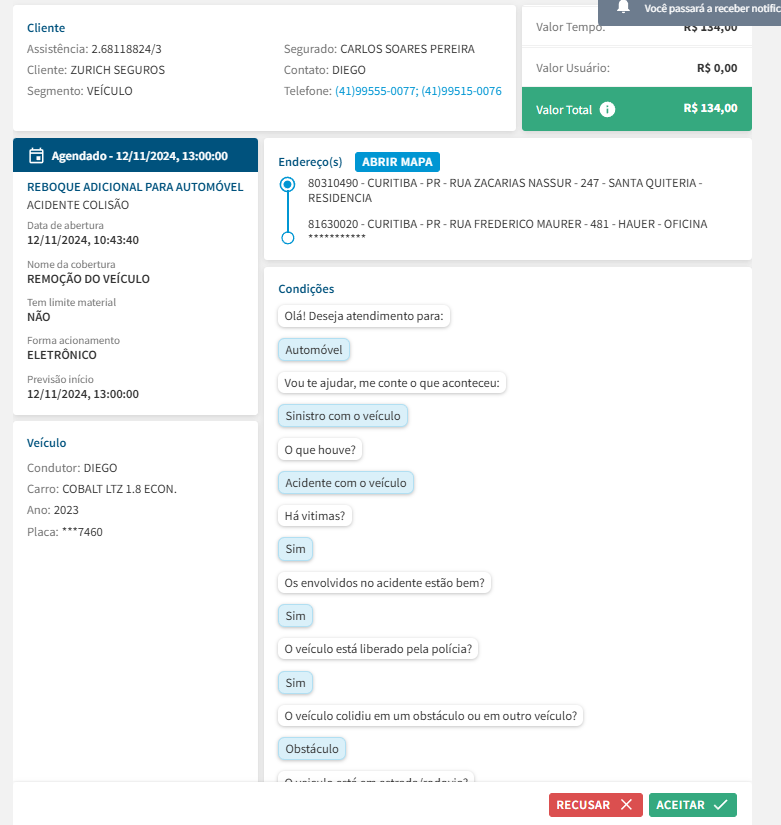Click the Obstáculo answer chip
This screenshot has width=781, height=825.
click(313, 748)
